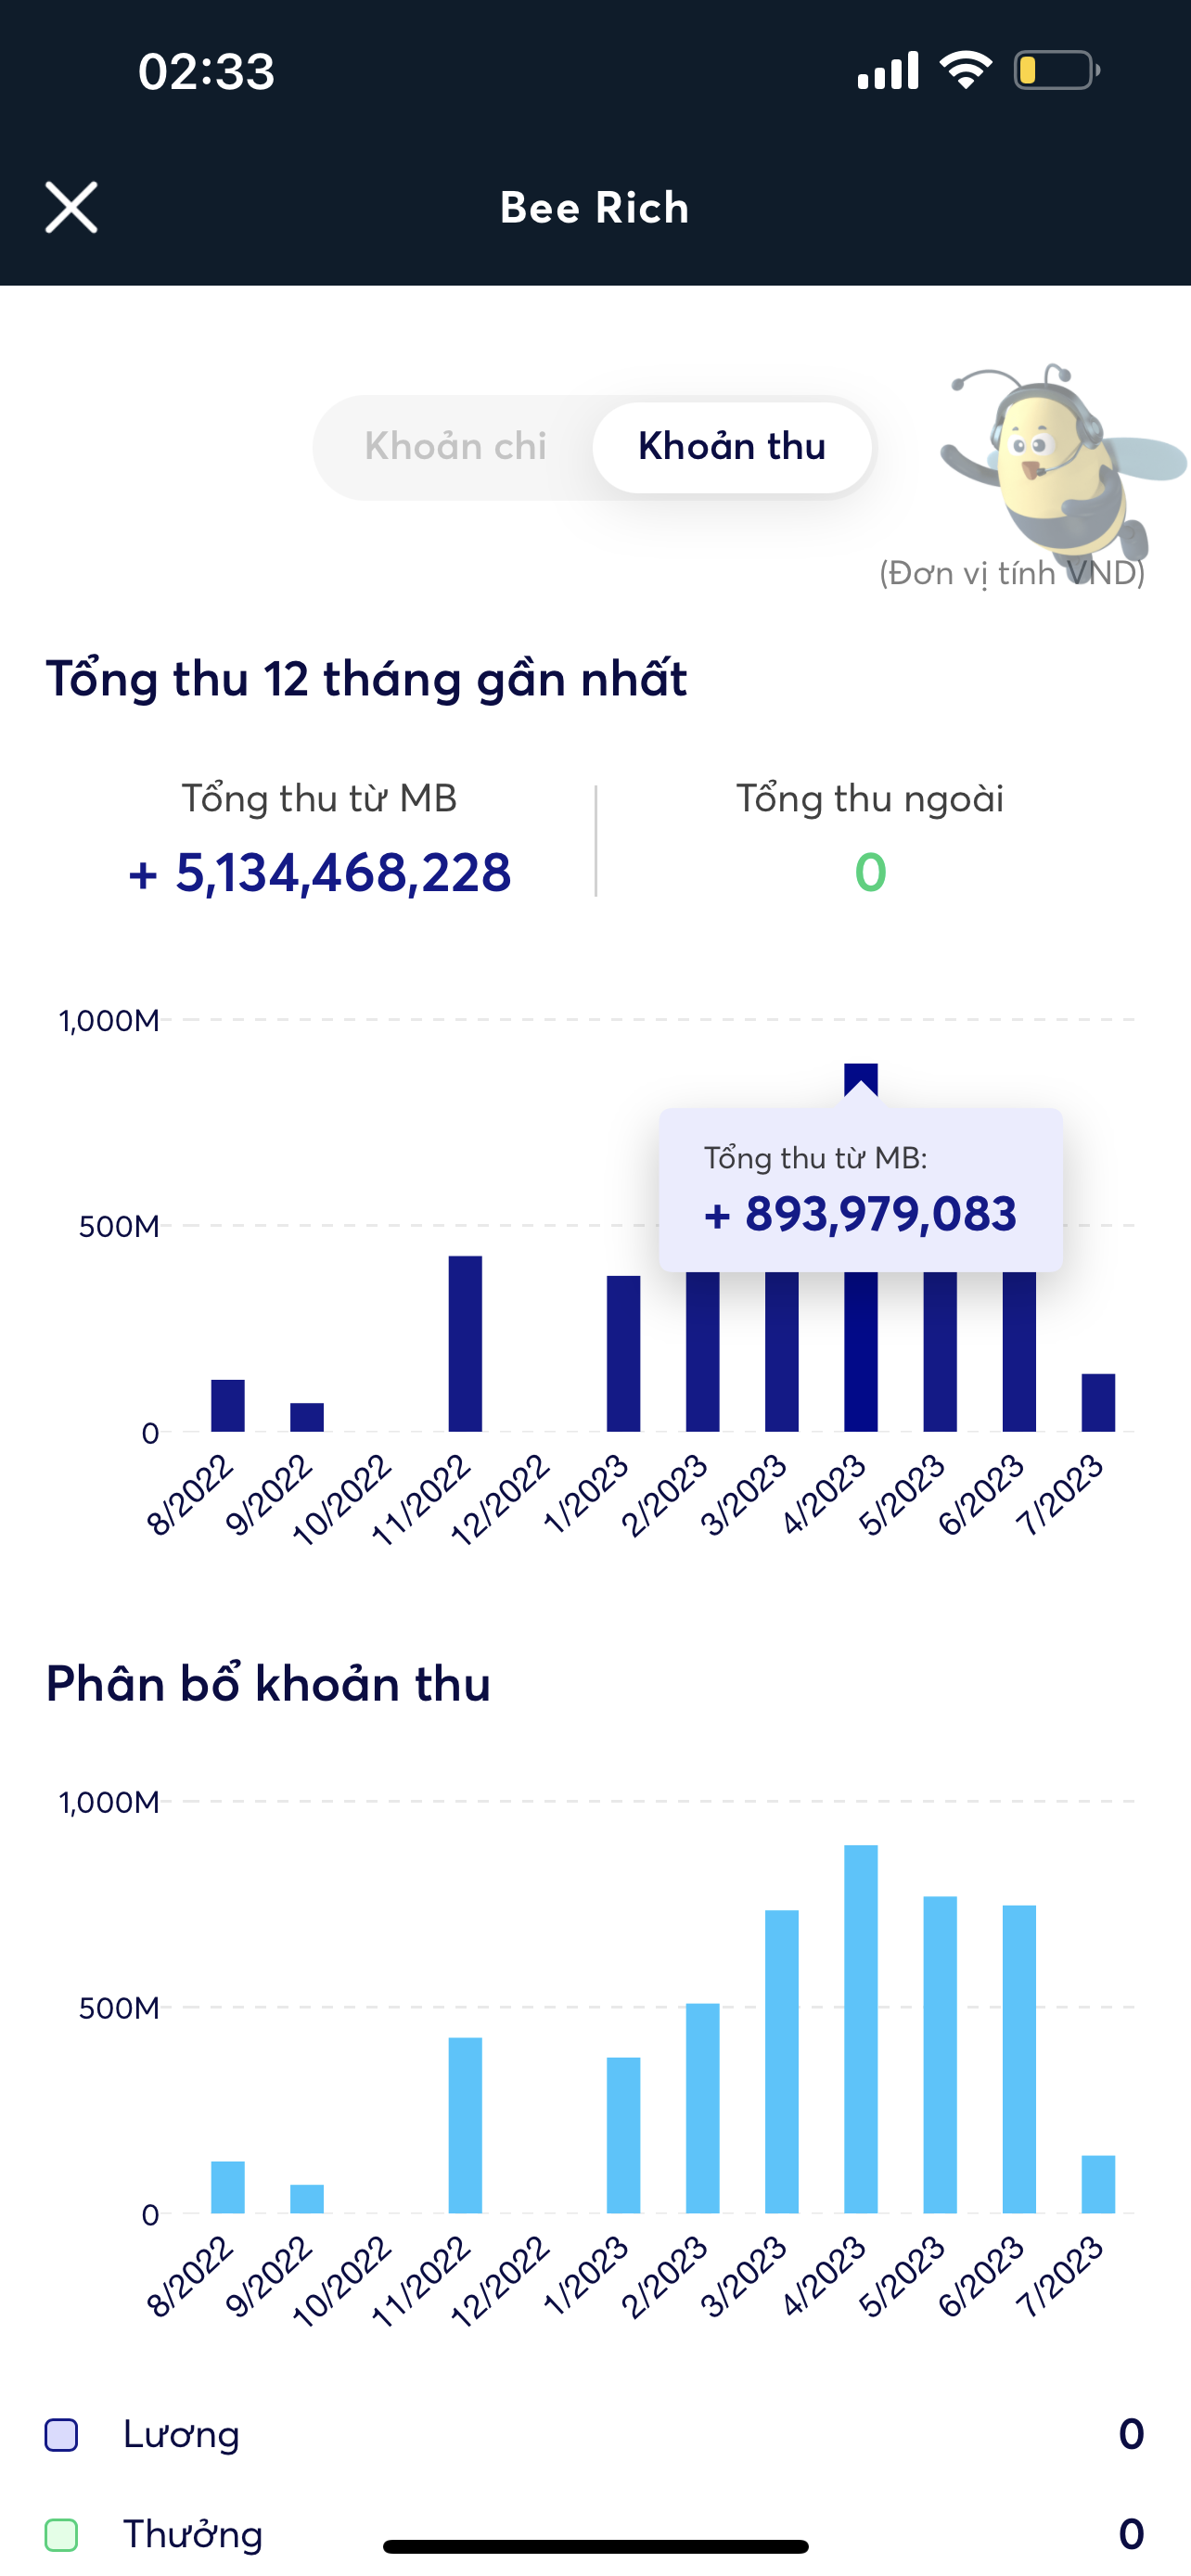Tap the 7/2023 dark blue income bar
1191x2576 pixels.
(x=1098, y=1402)
